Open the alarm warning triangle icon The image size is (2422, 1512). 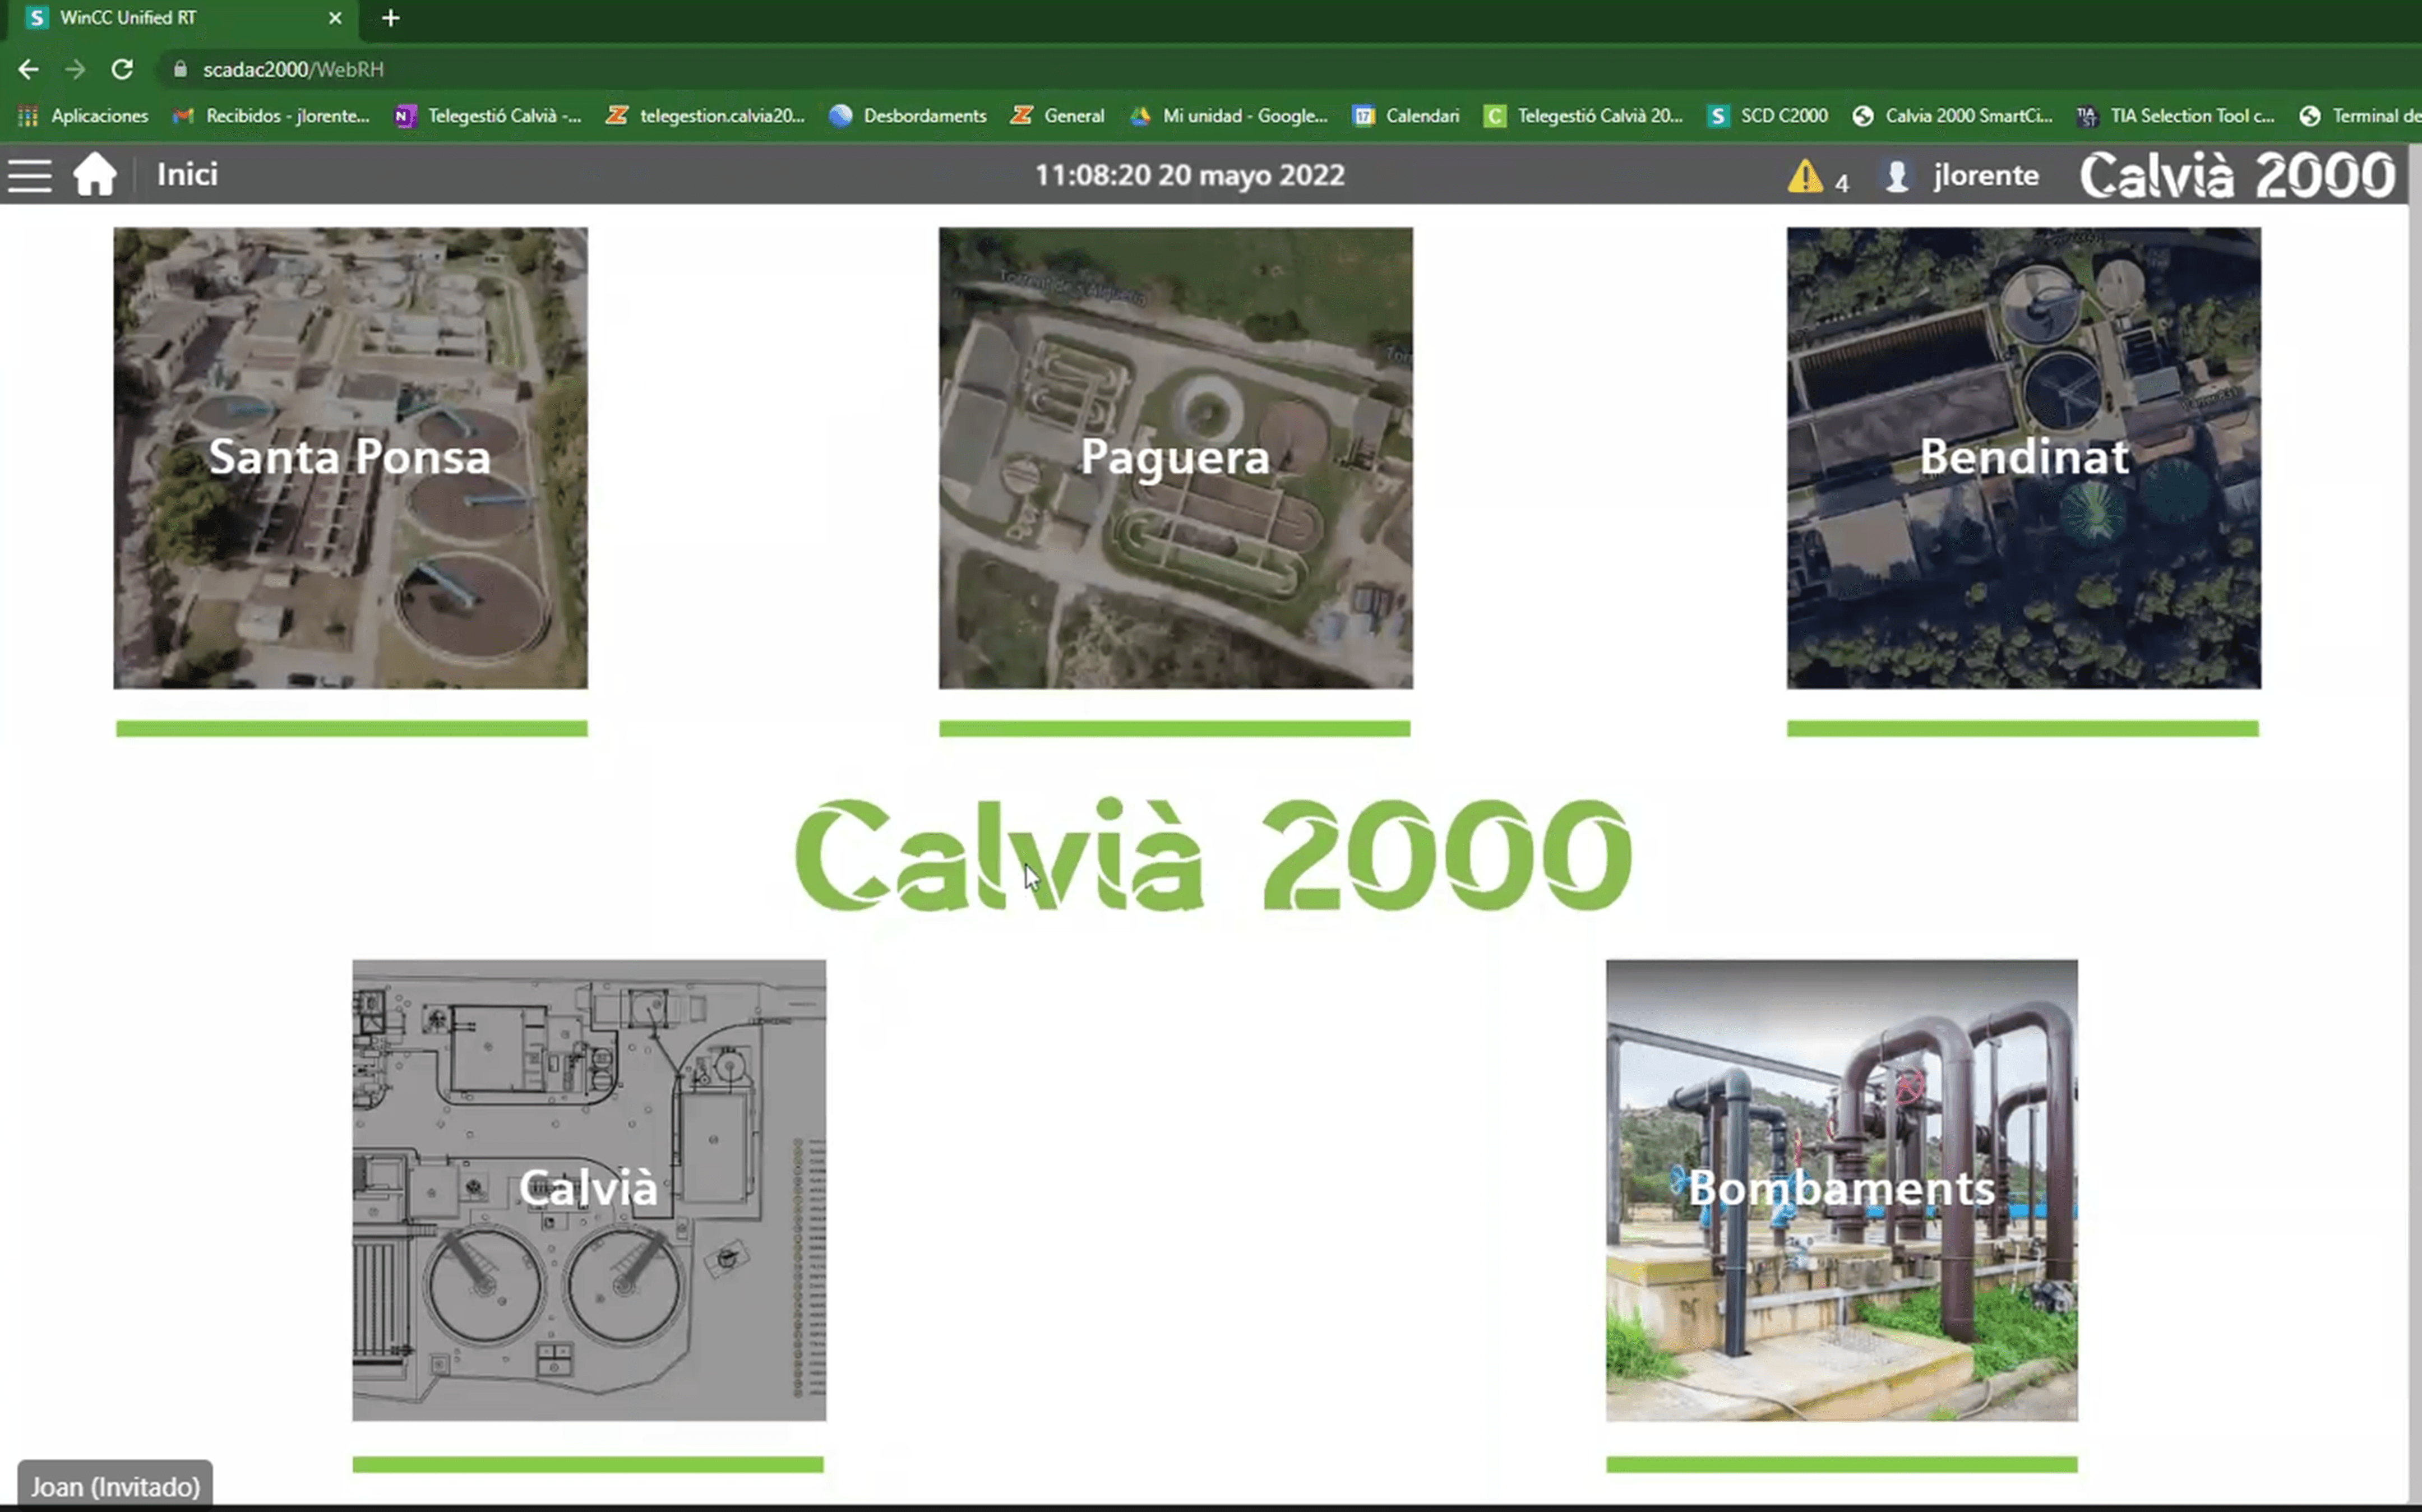(1805, 176)
